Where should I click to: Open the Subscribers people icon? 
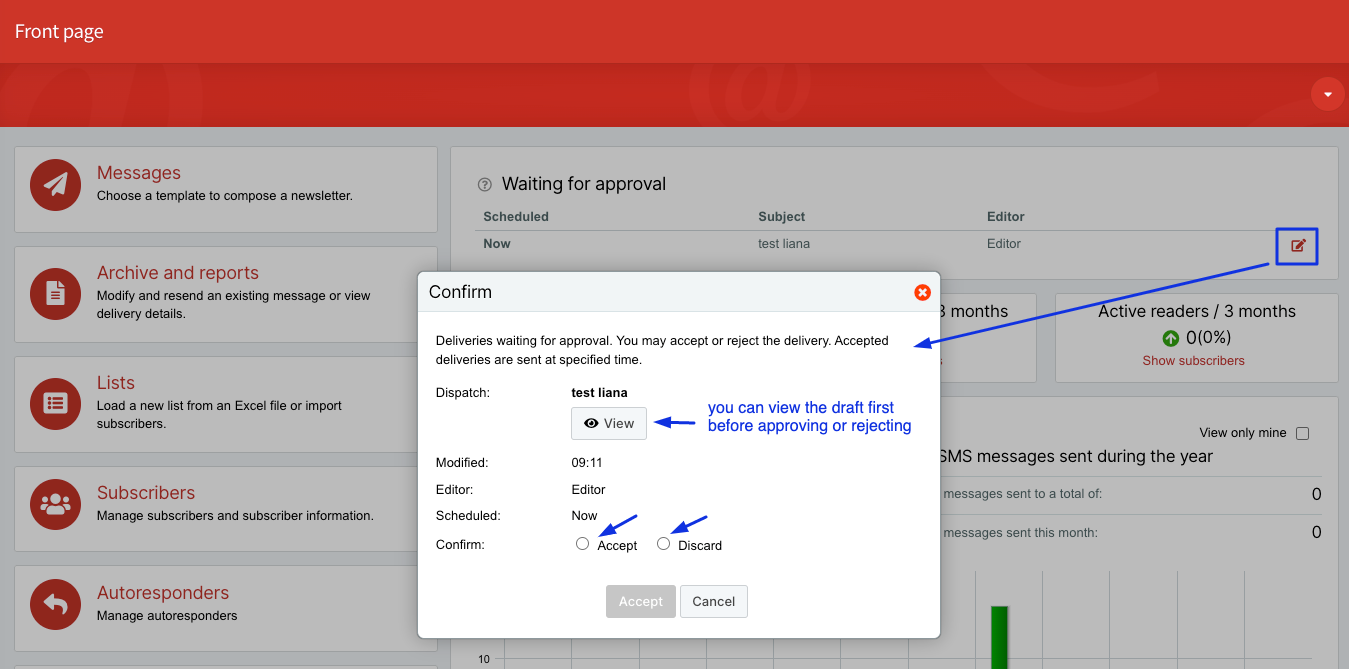(56, 504)
